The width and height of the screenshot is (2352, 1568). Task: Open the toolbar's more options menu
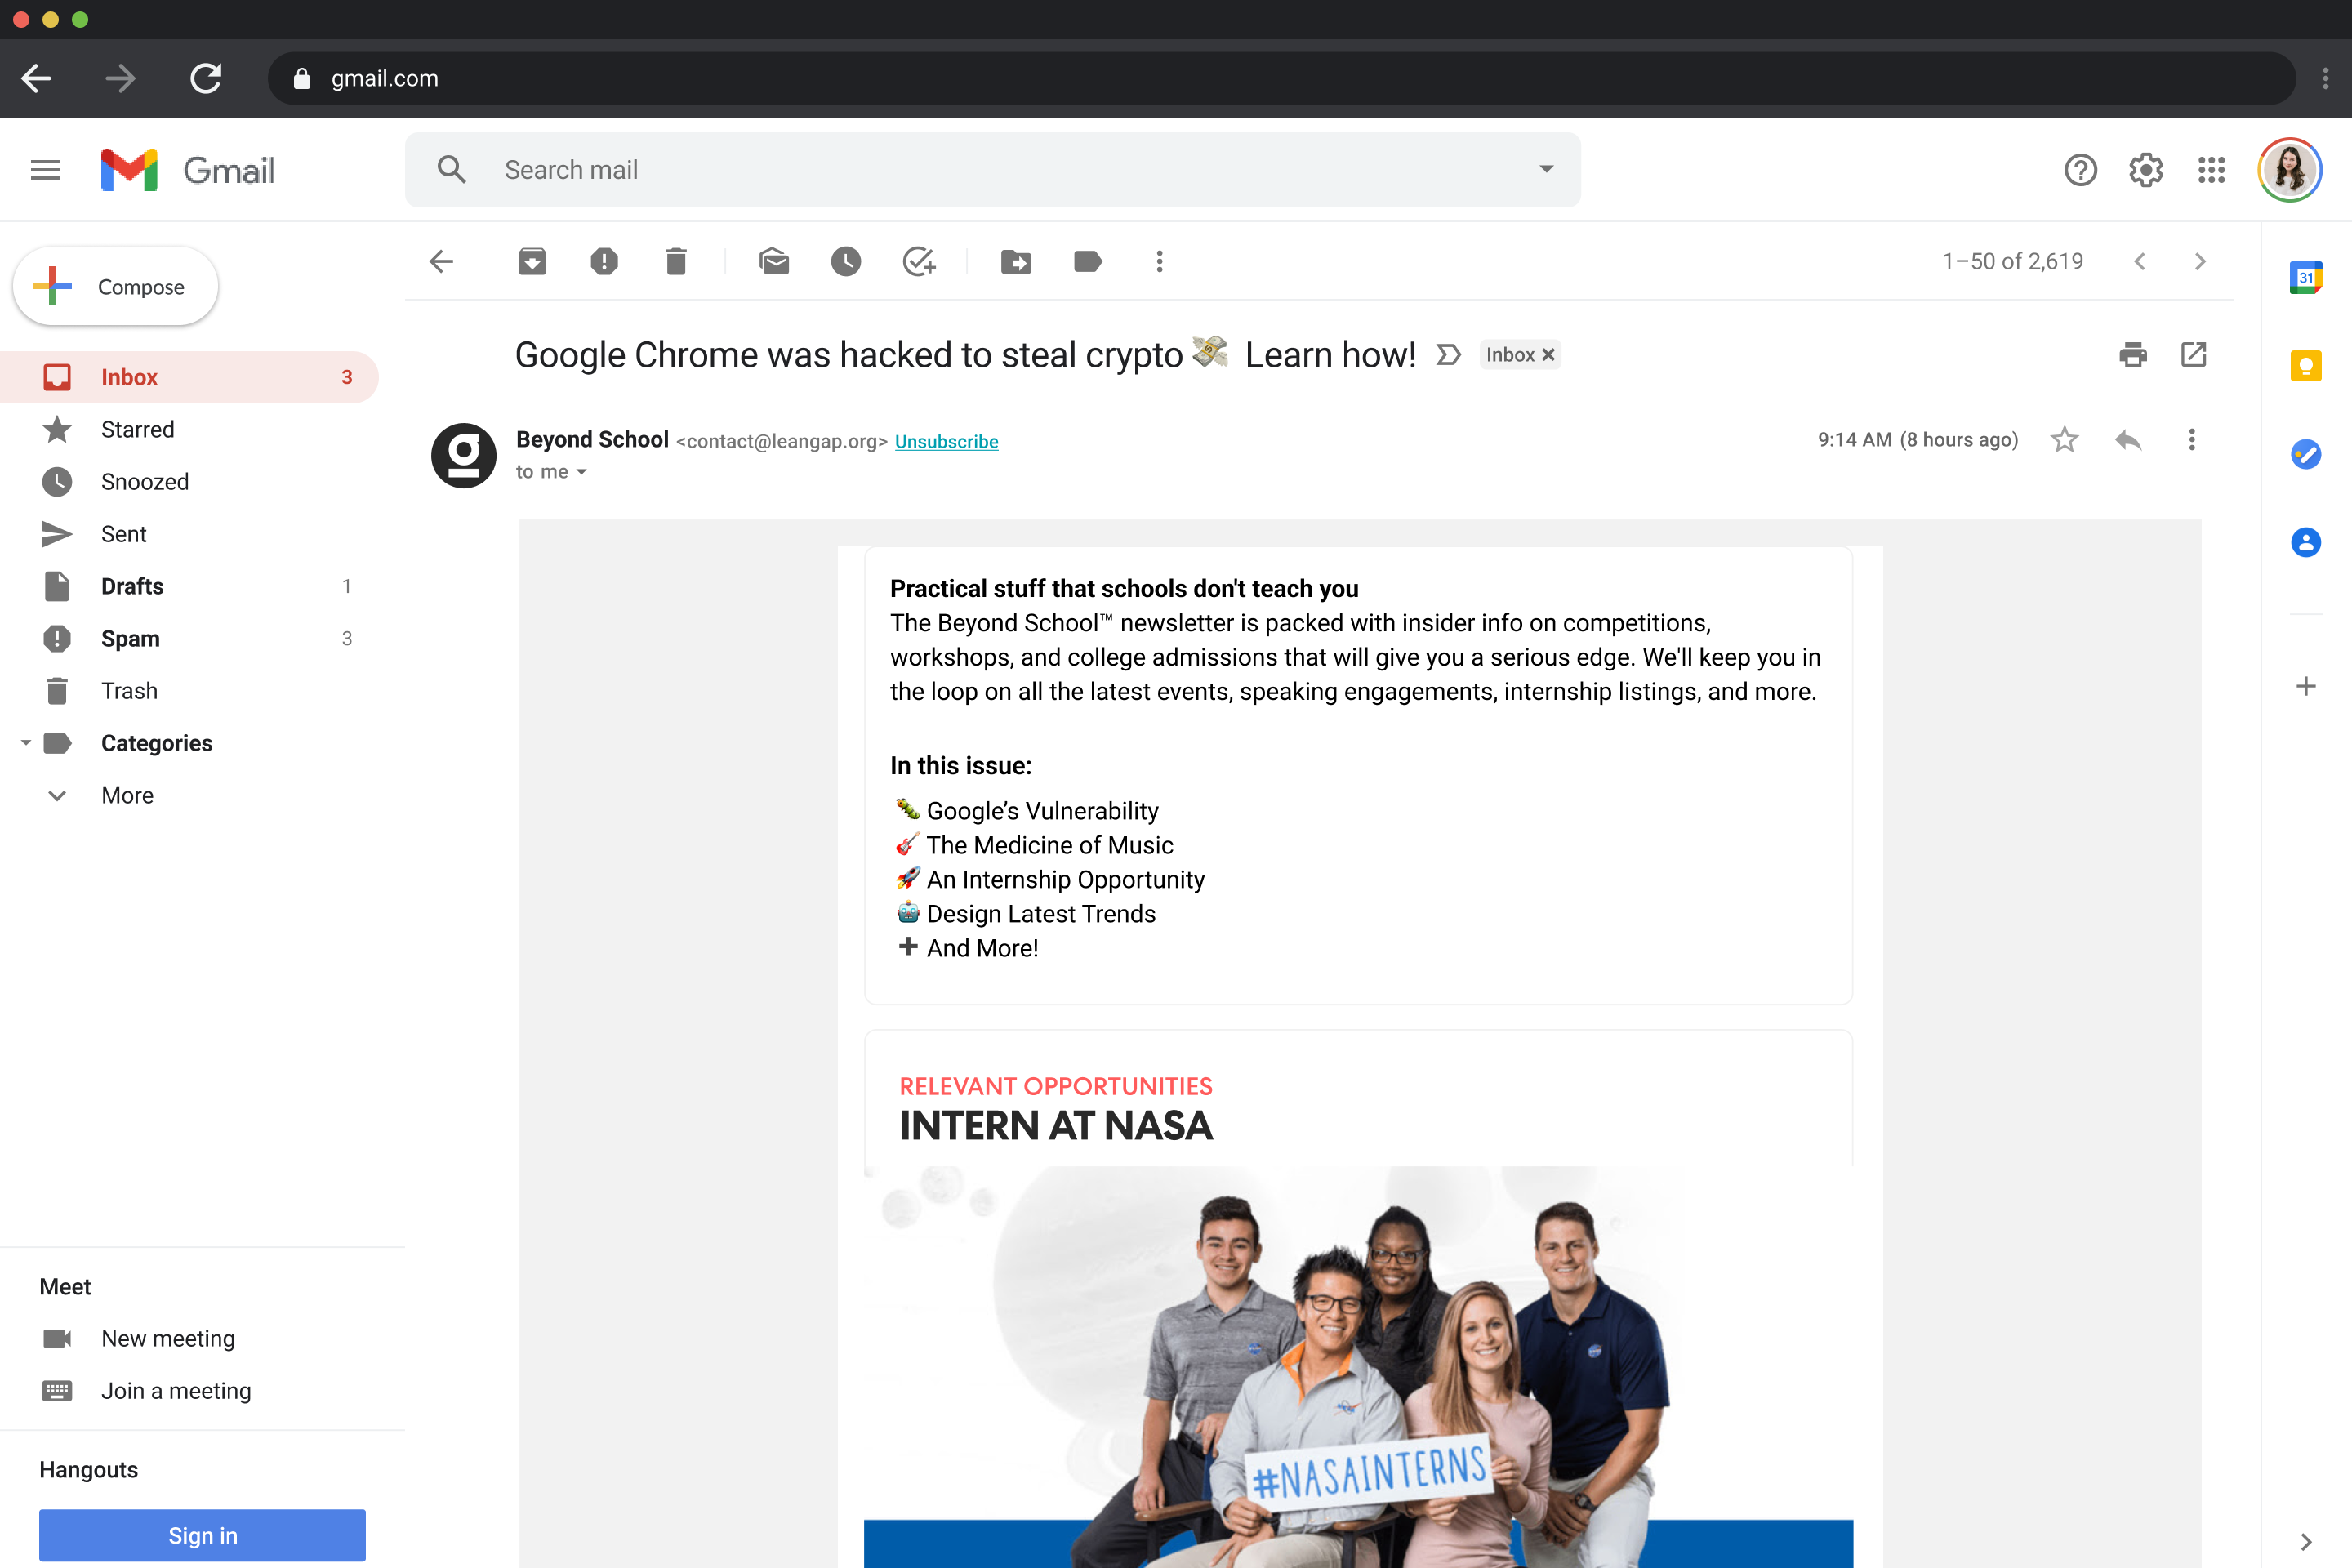[x=1160, y=262]
